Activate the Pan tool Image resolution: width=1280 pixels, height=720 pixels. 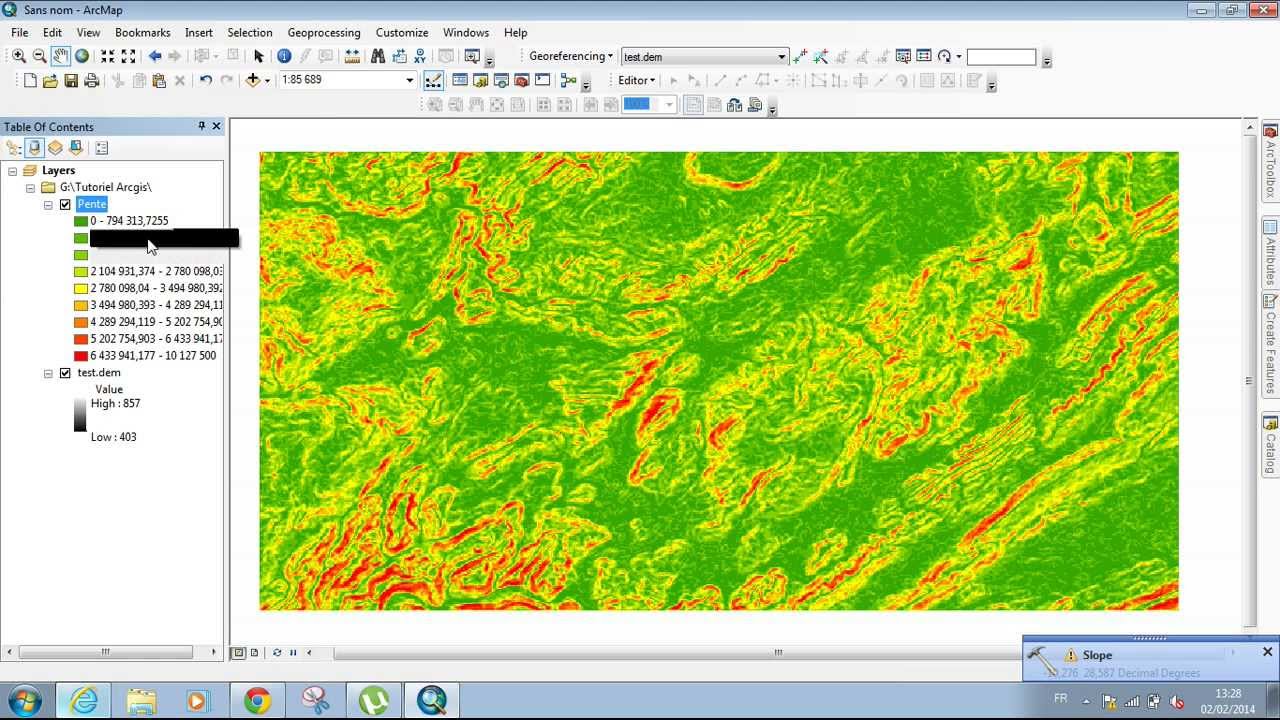point(58,55)
